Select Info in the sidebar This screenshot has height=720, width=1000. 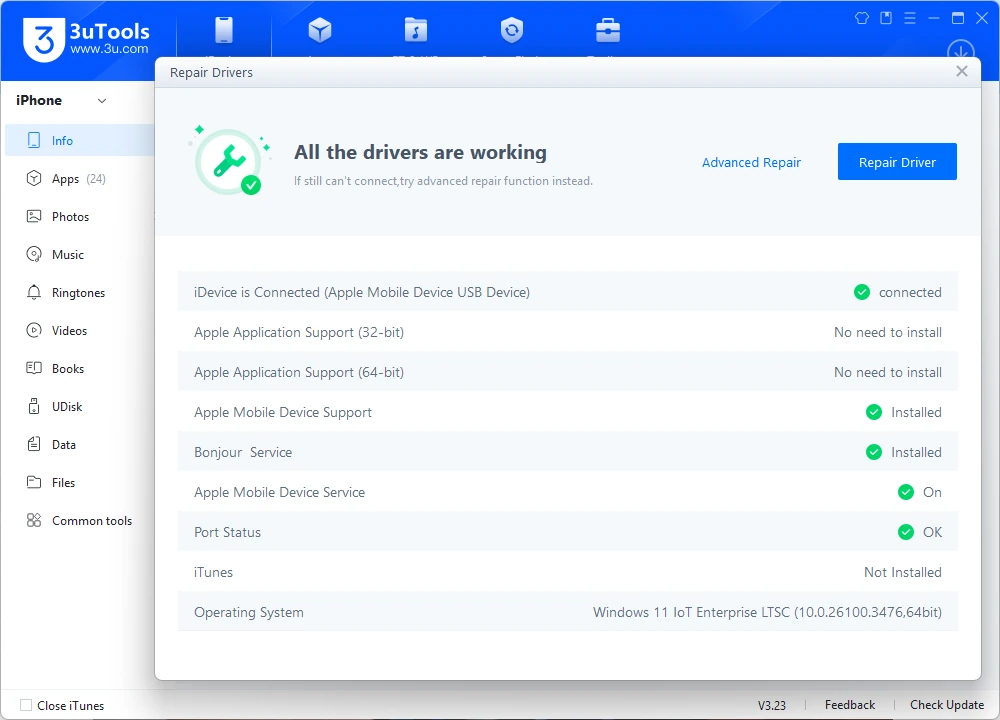[x=80, y=140]
